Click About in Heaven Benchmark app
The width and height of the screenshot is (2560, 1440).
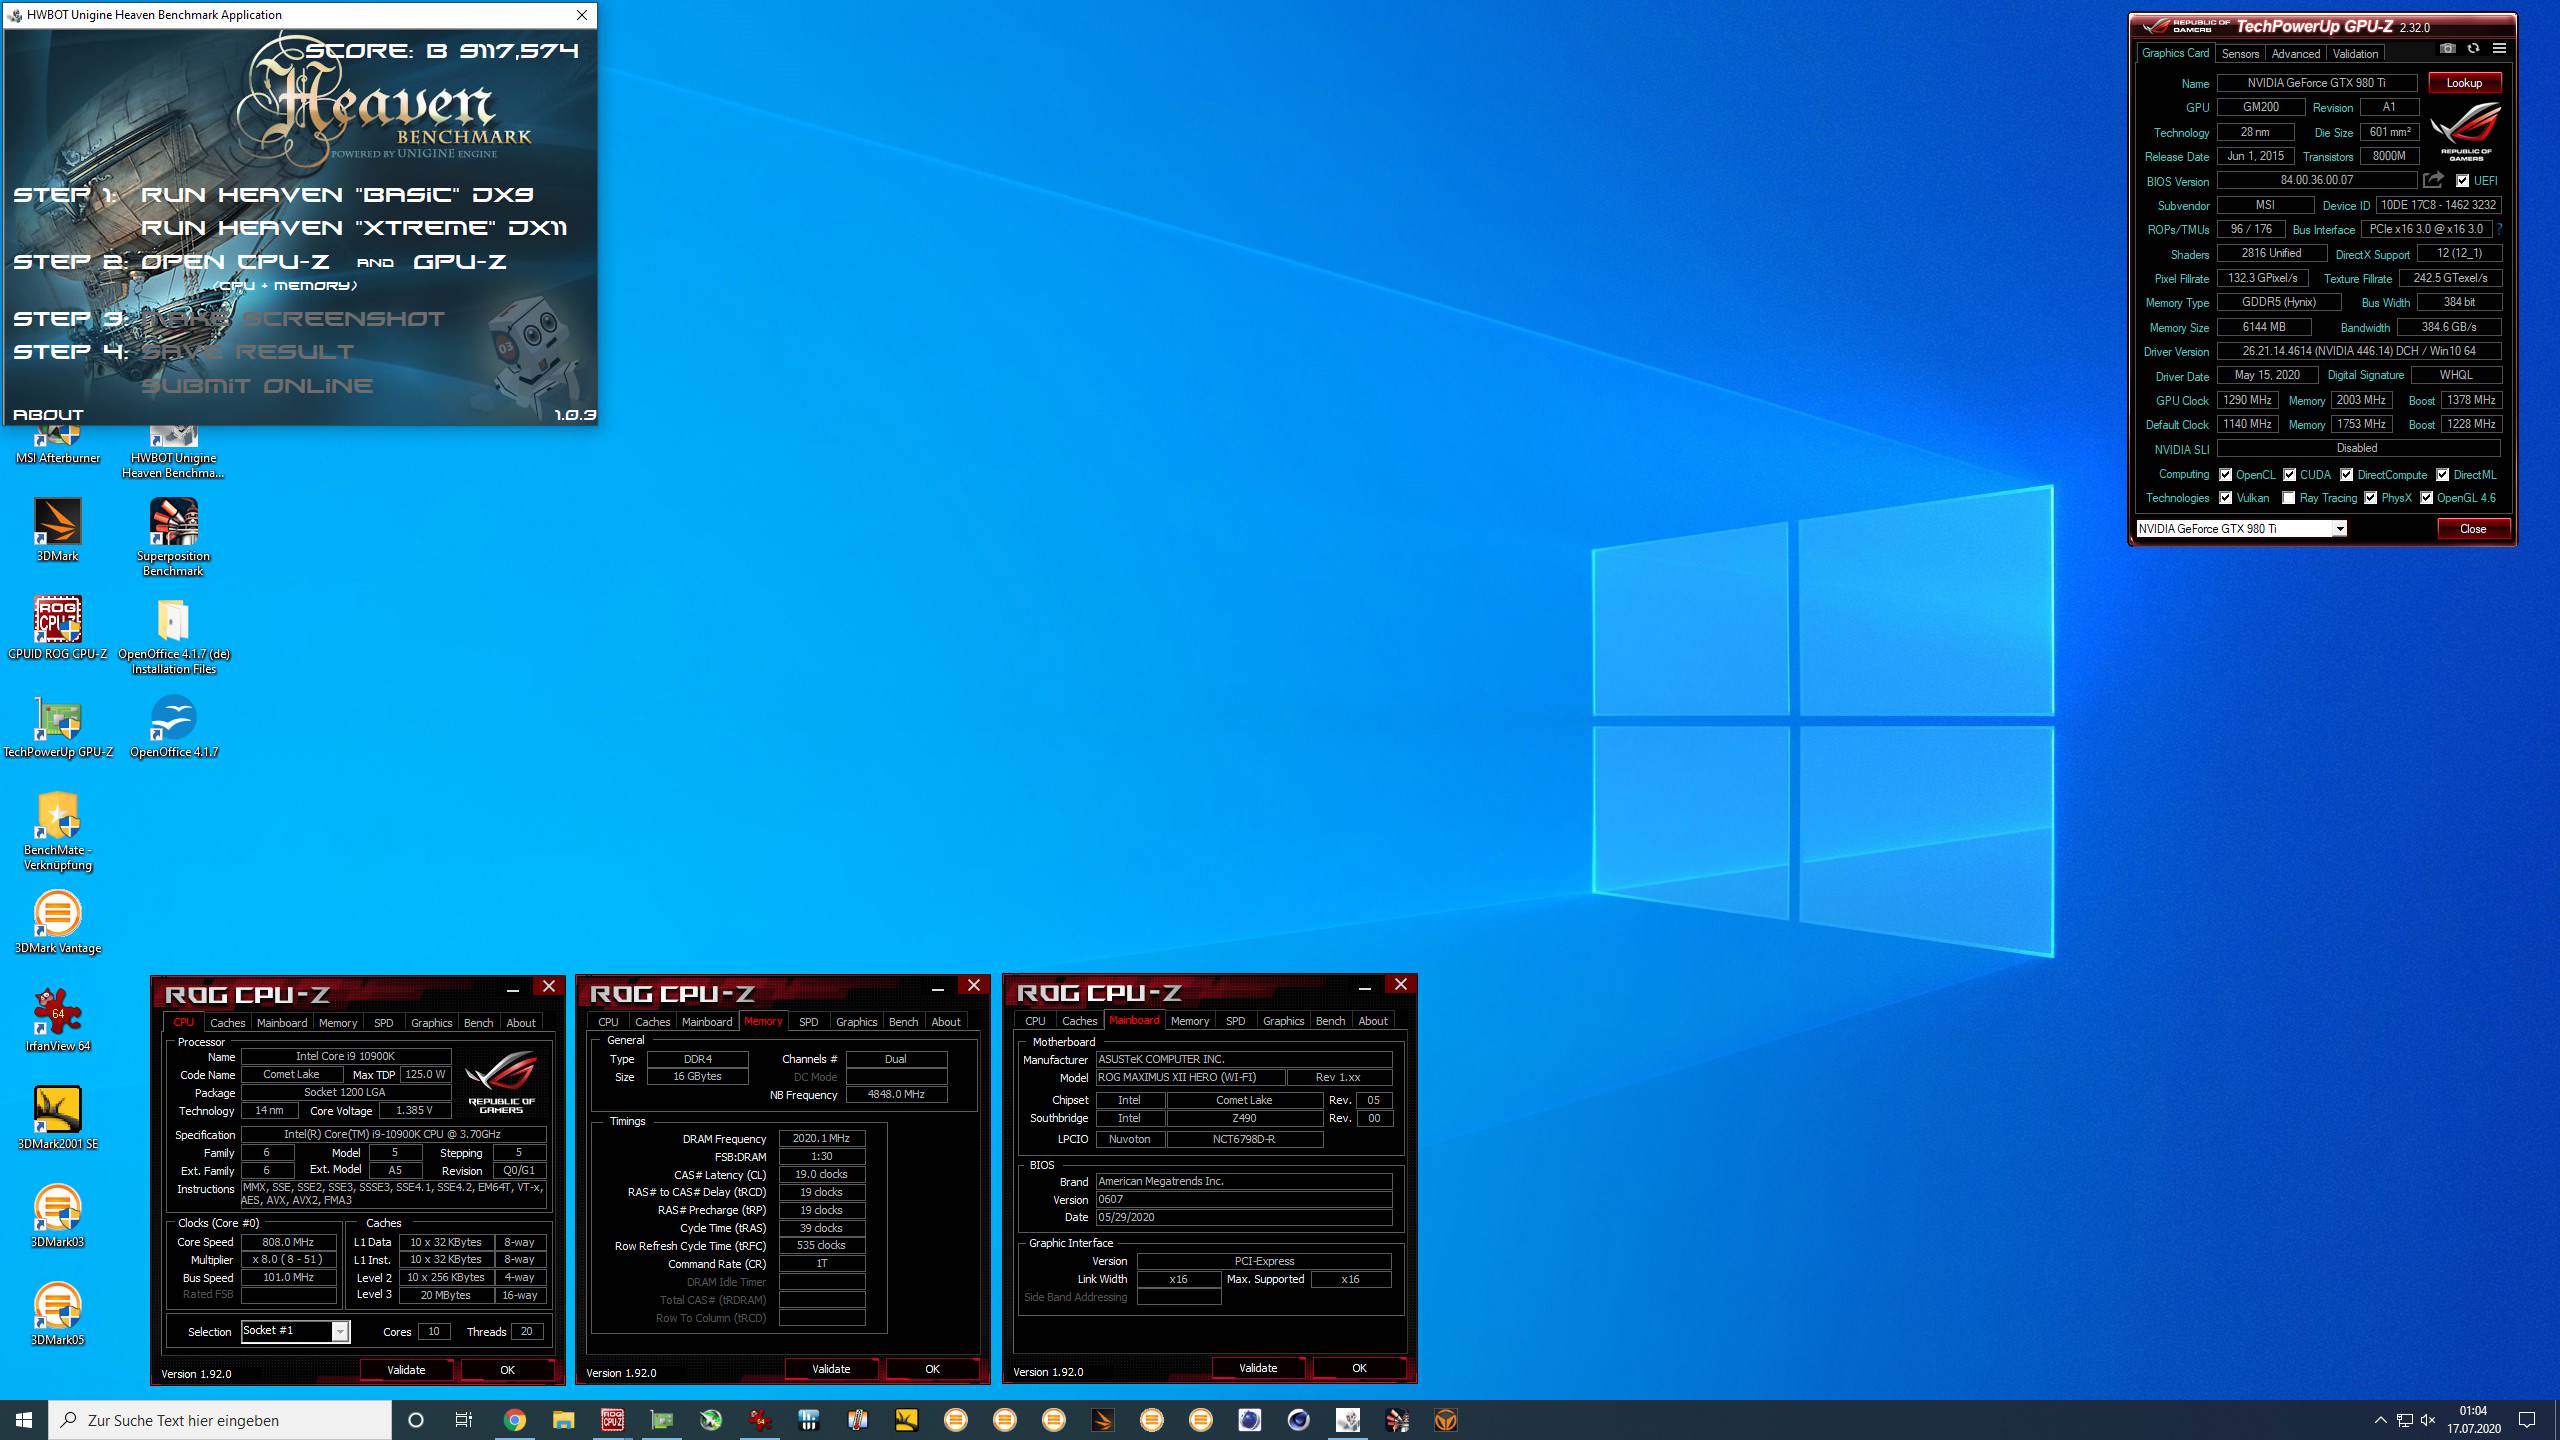tap(48, 414)
